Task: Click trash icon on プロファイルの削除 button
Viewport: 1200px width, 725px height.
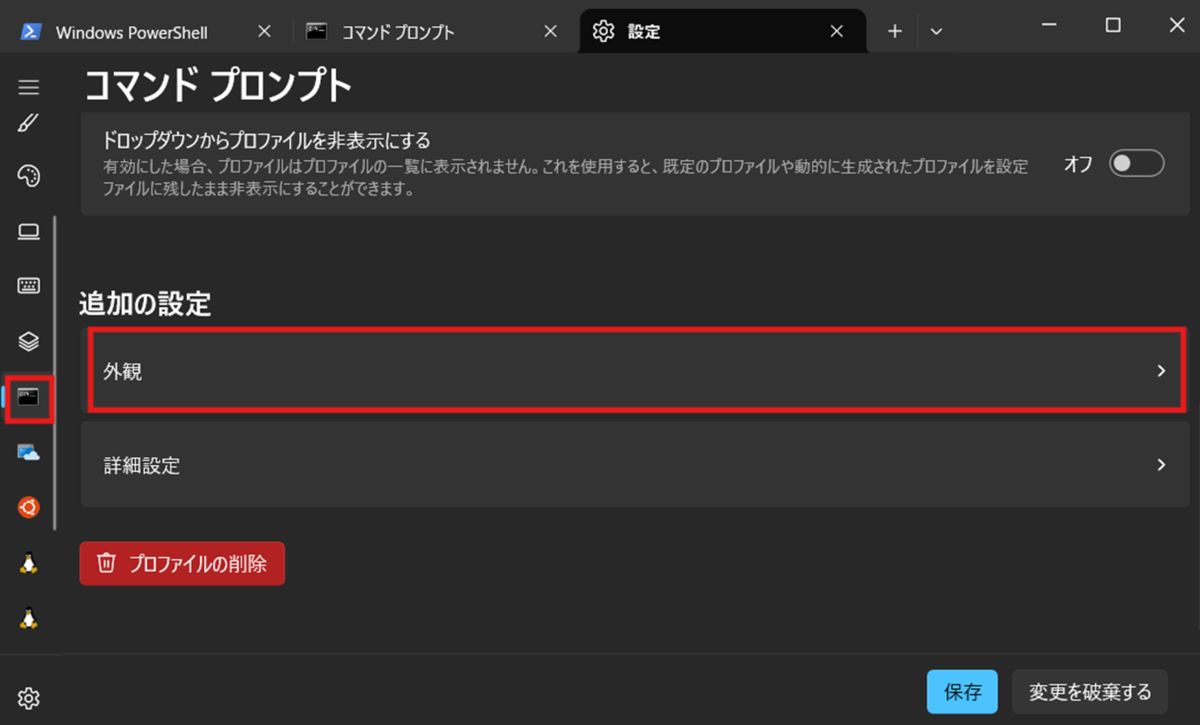Action: [106, 564]
